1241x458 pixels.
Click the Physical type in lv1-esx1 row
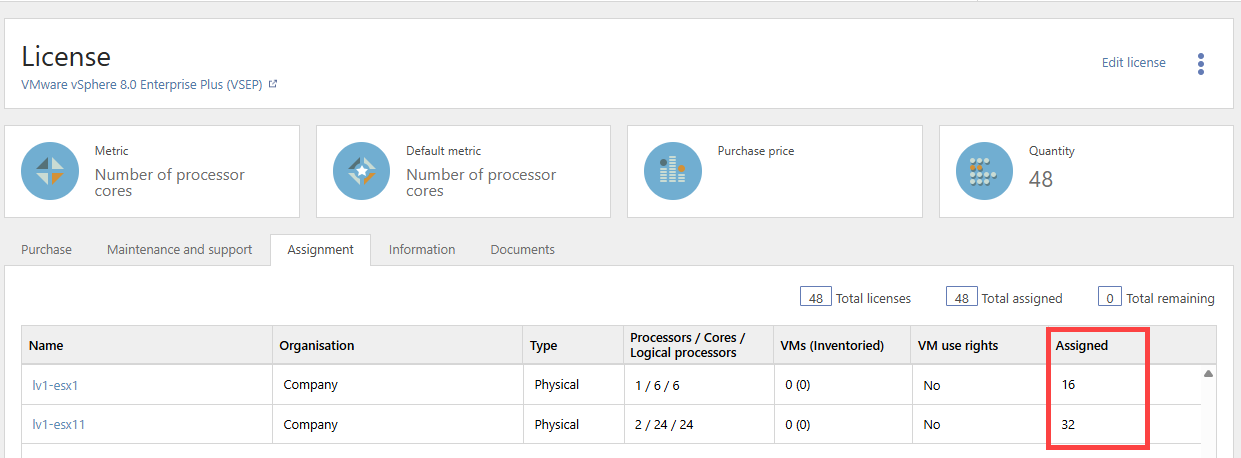(556, 385)
